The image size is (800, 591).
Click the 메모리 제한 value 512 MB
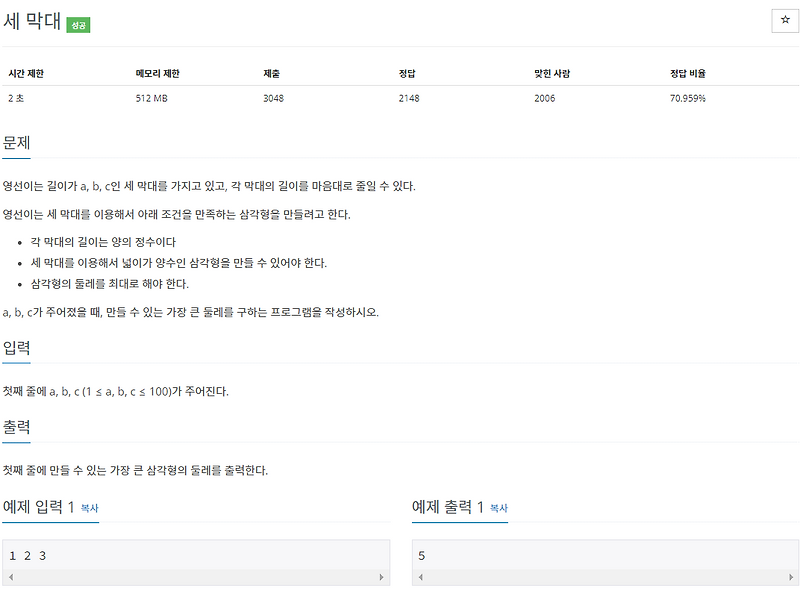click(x=150, y=100)
